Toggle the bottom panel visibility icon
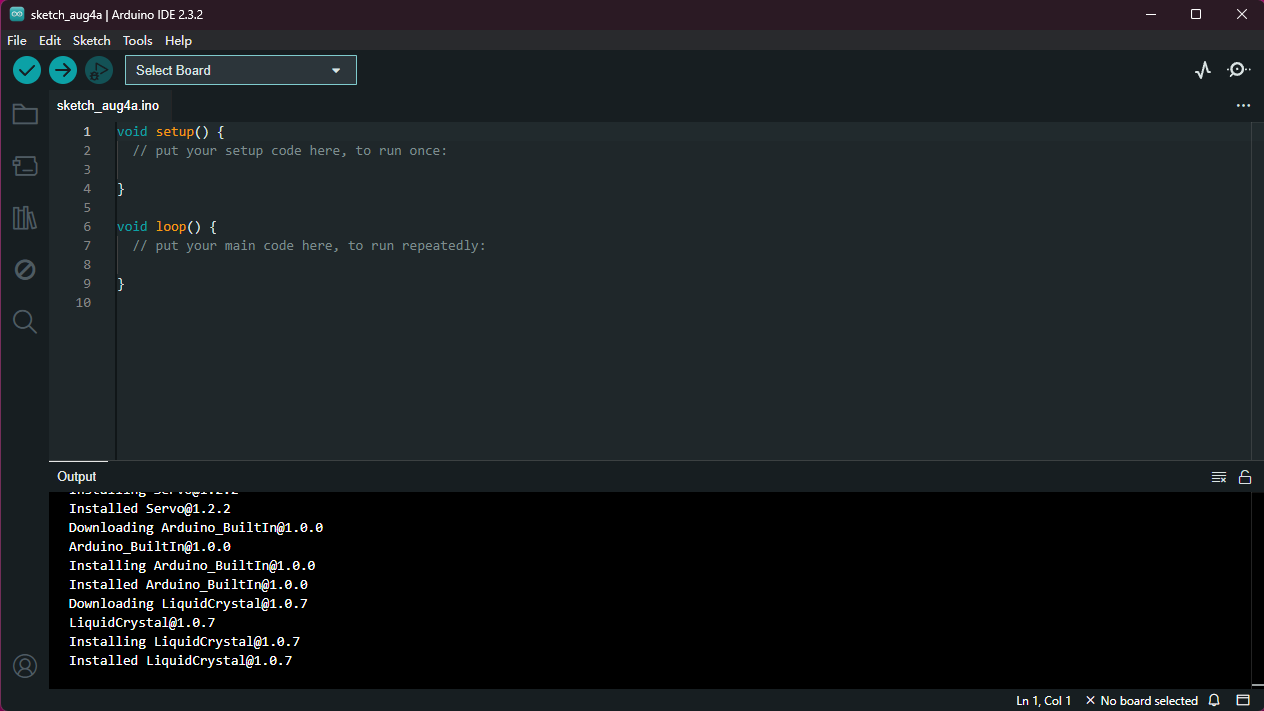 click(x=1243, y=701)
